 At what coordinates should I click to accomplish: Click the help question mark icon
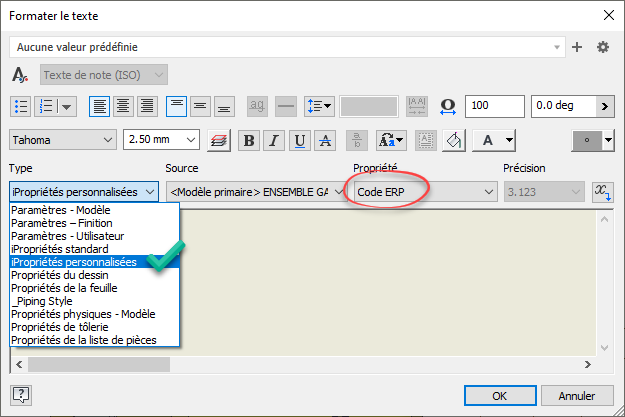coord(20,394)
